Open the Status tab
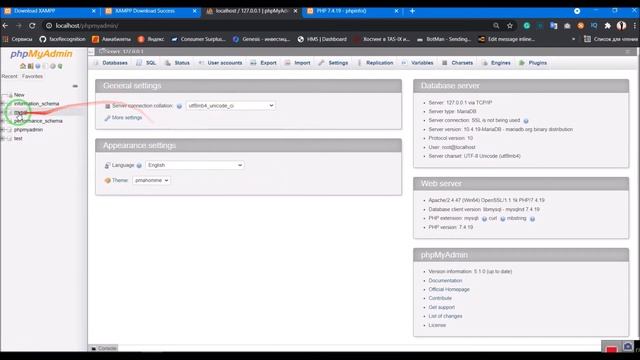This screenshot has height=360, width=640. point(177,63)
